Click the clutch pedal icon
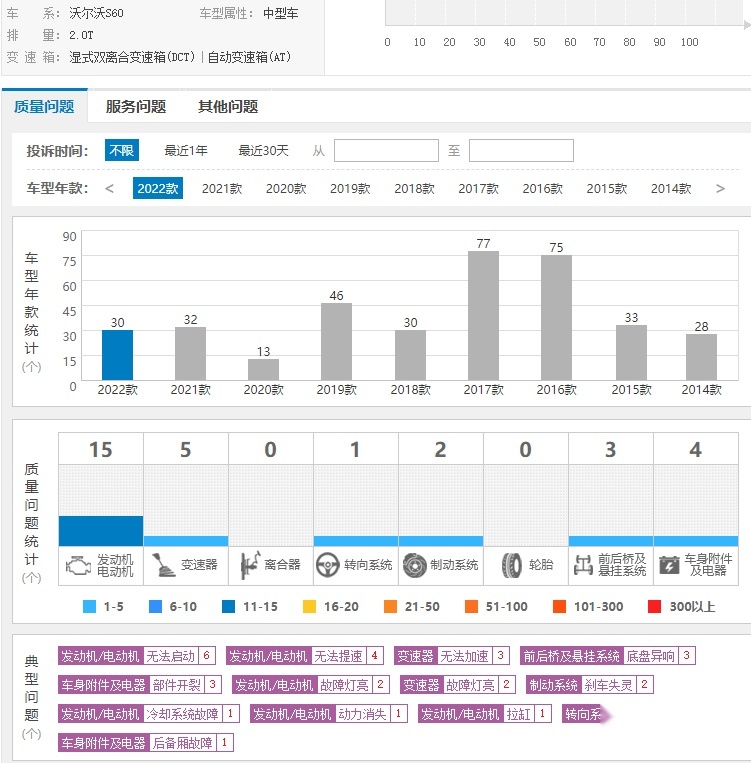This screenshot has width=751, height=763. 250,565
